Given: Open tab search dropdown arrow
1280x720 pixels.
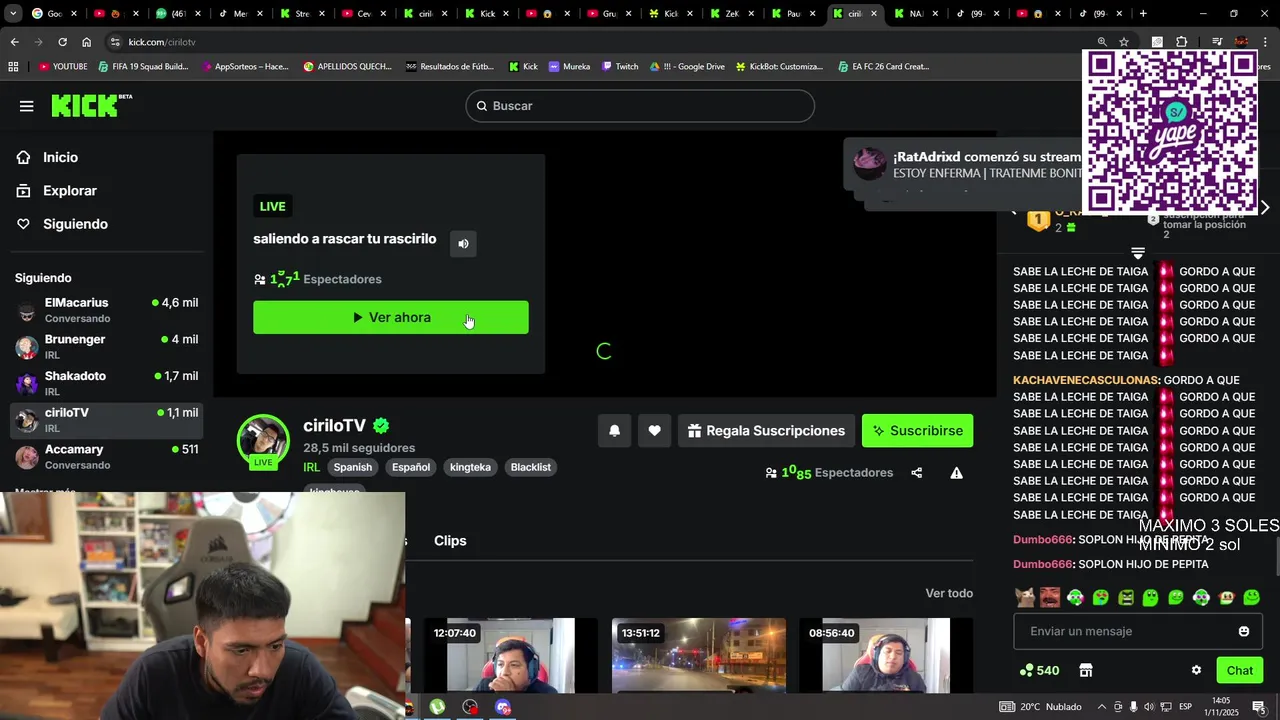Looking at the screenshot, I should point(13,14).
